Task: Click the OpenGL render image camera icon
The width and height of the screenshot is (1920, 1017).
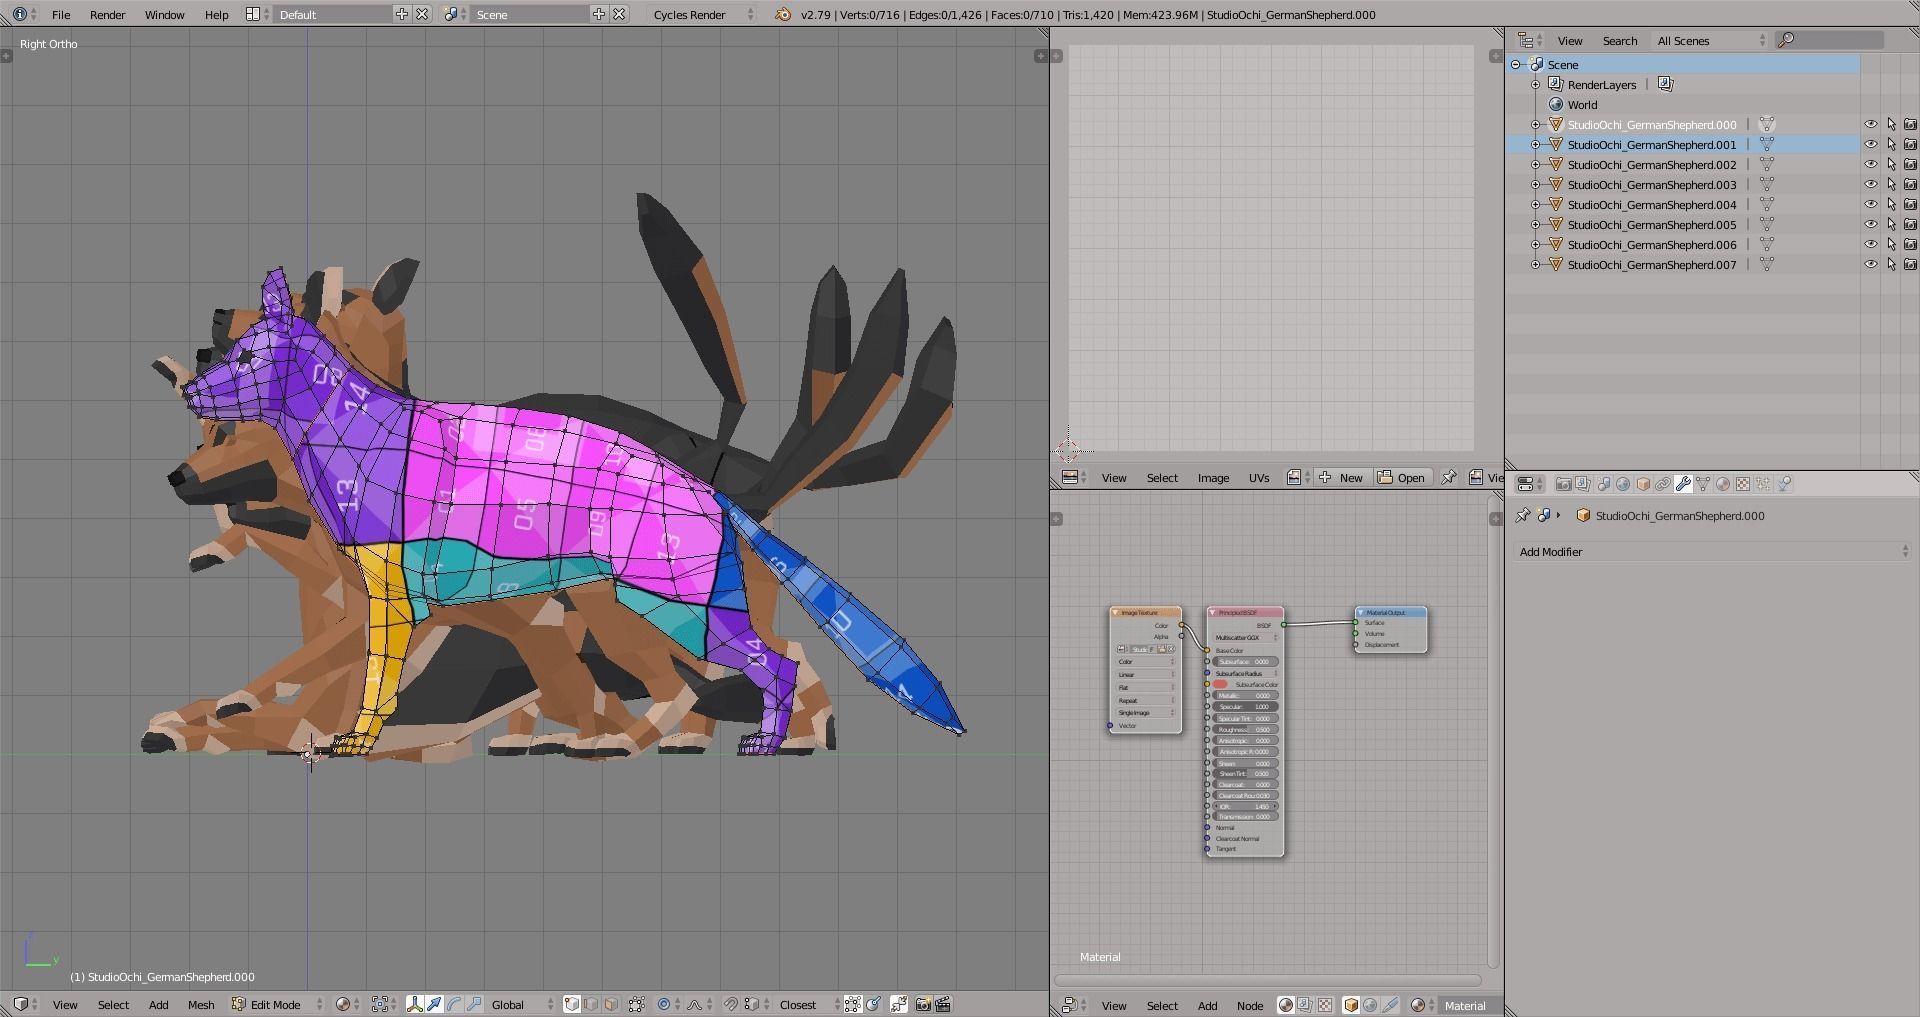Action: coord(924,1005)
